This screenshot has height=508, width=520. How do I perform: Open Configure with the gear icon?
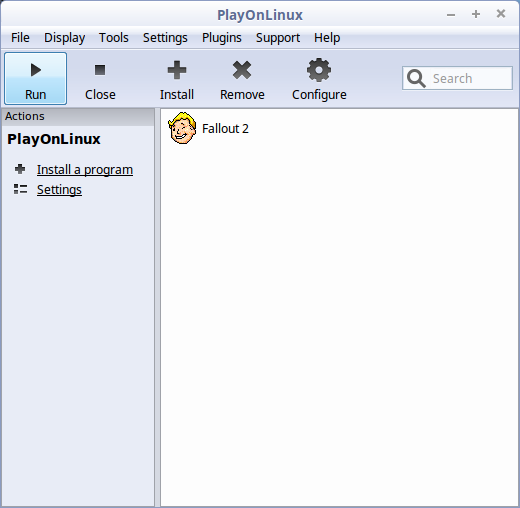click(319, 79)
